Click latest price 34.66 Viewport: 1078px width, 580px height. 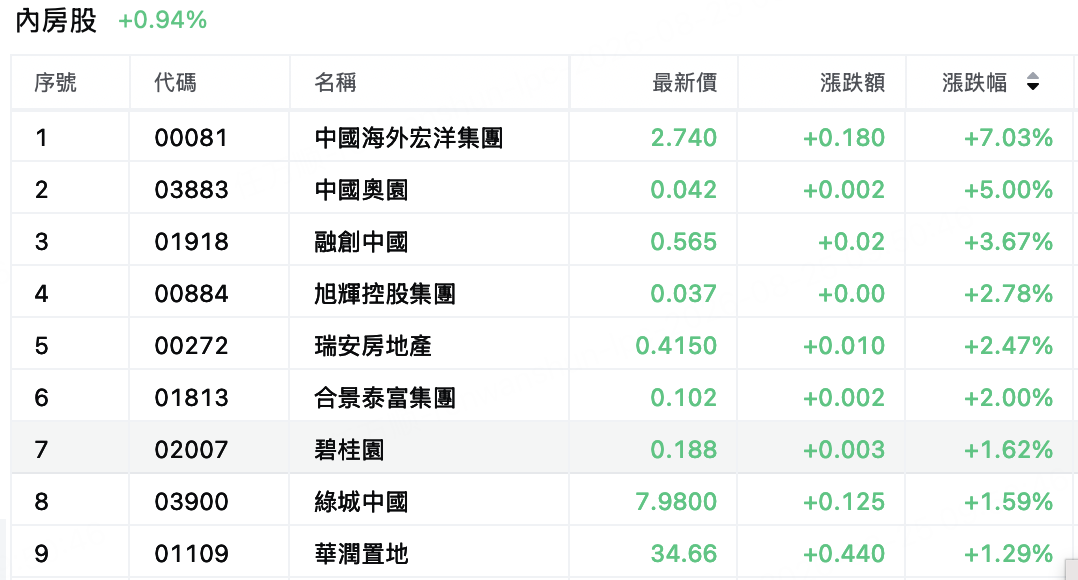click(684, 554)
